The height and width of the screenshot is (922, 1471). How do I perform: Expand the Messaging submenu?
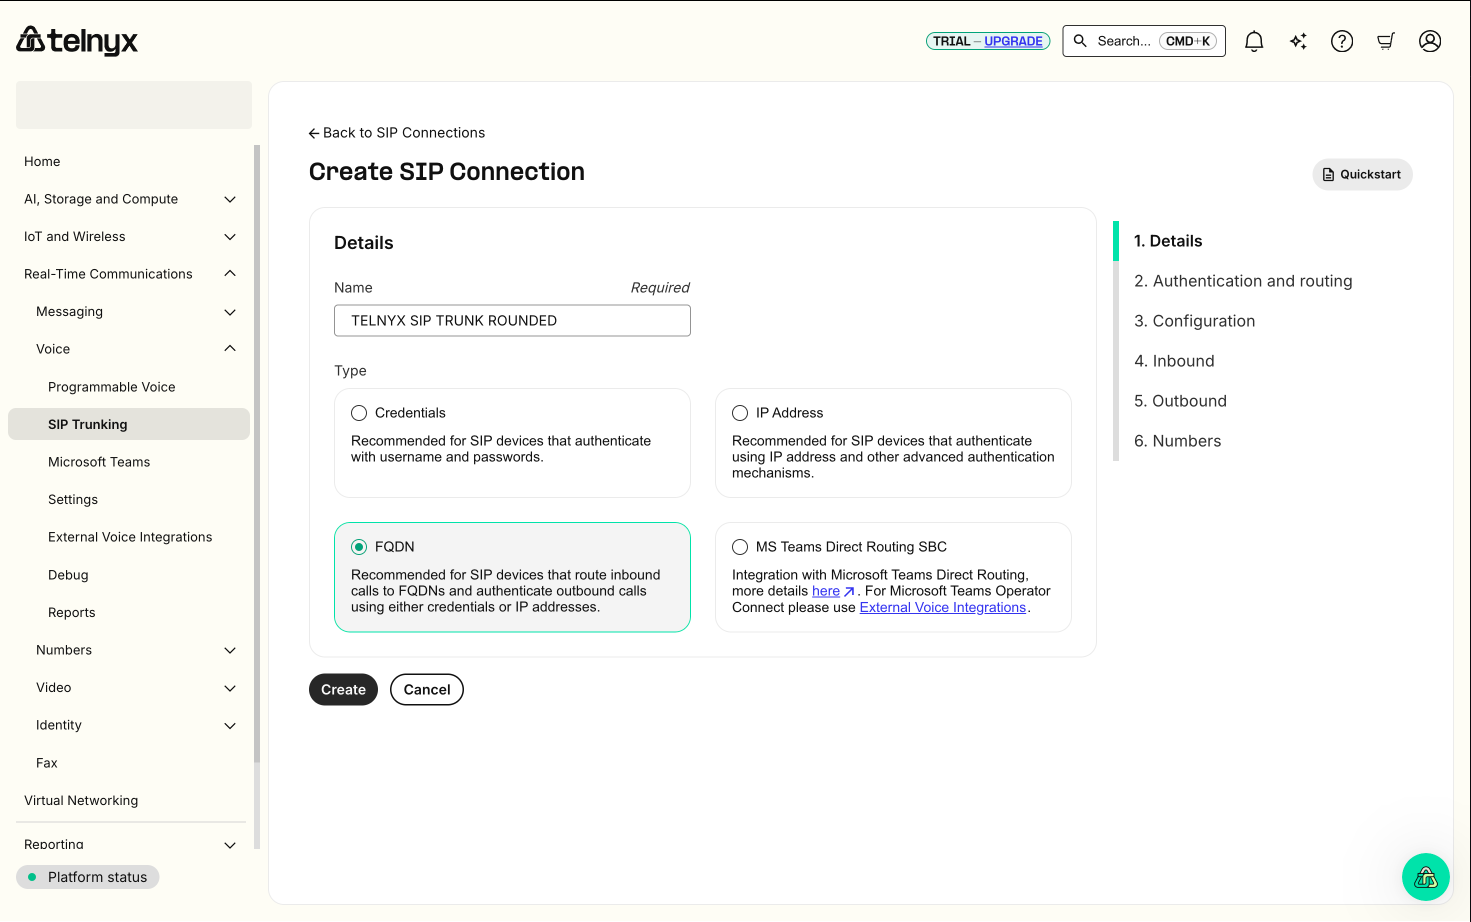click(x=230, y=312)
